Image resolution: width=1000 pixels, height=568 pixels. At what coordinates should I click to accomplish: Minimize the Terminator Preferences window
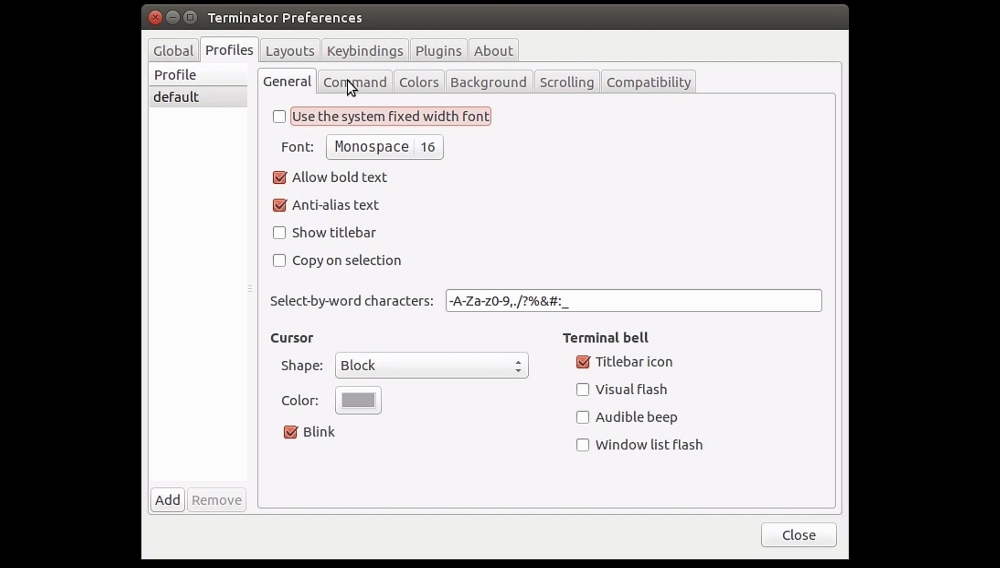(173, 17)
